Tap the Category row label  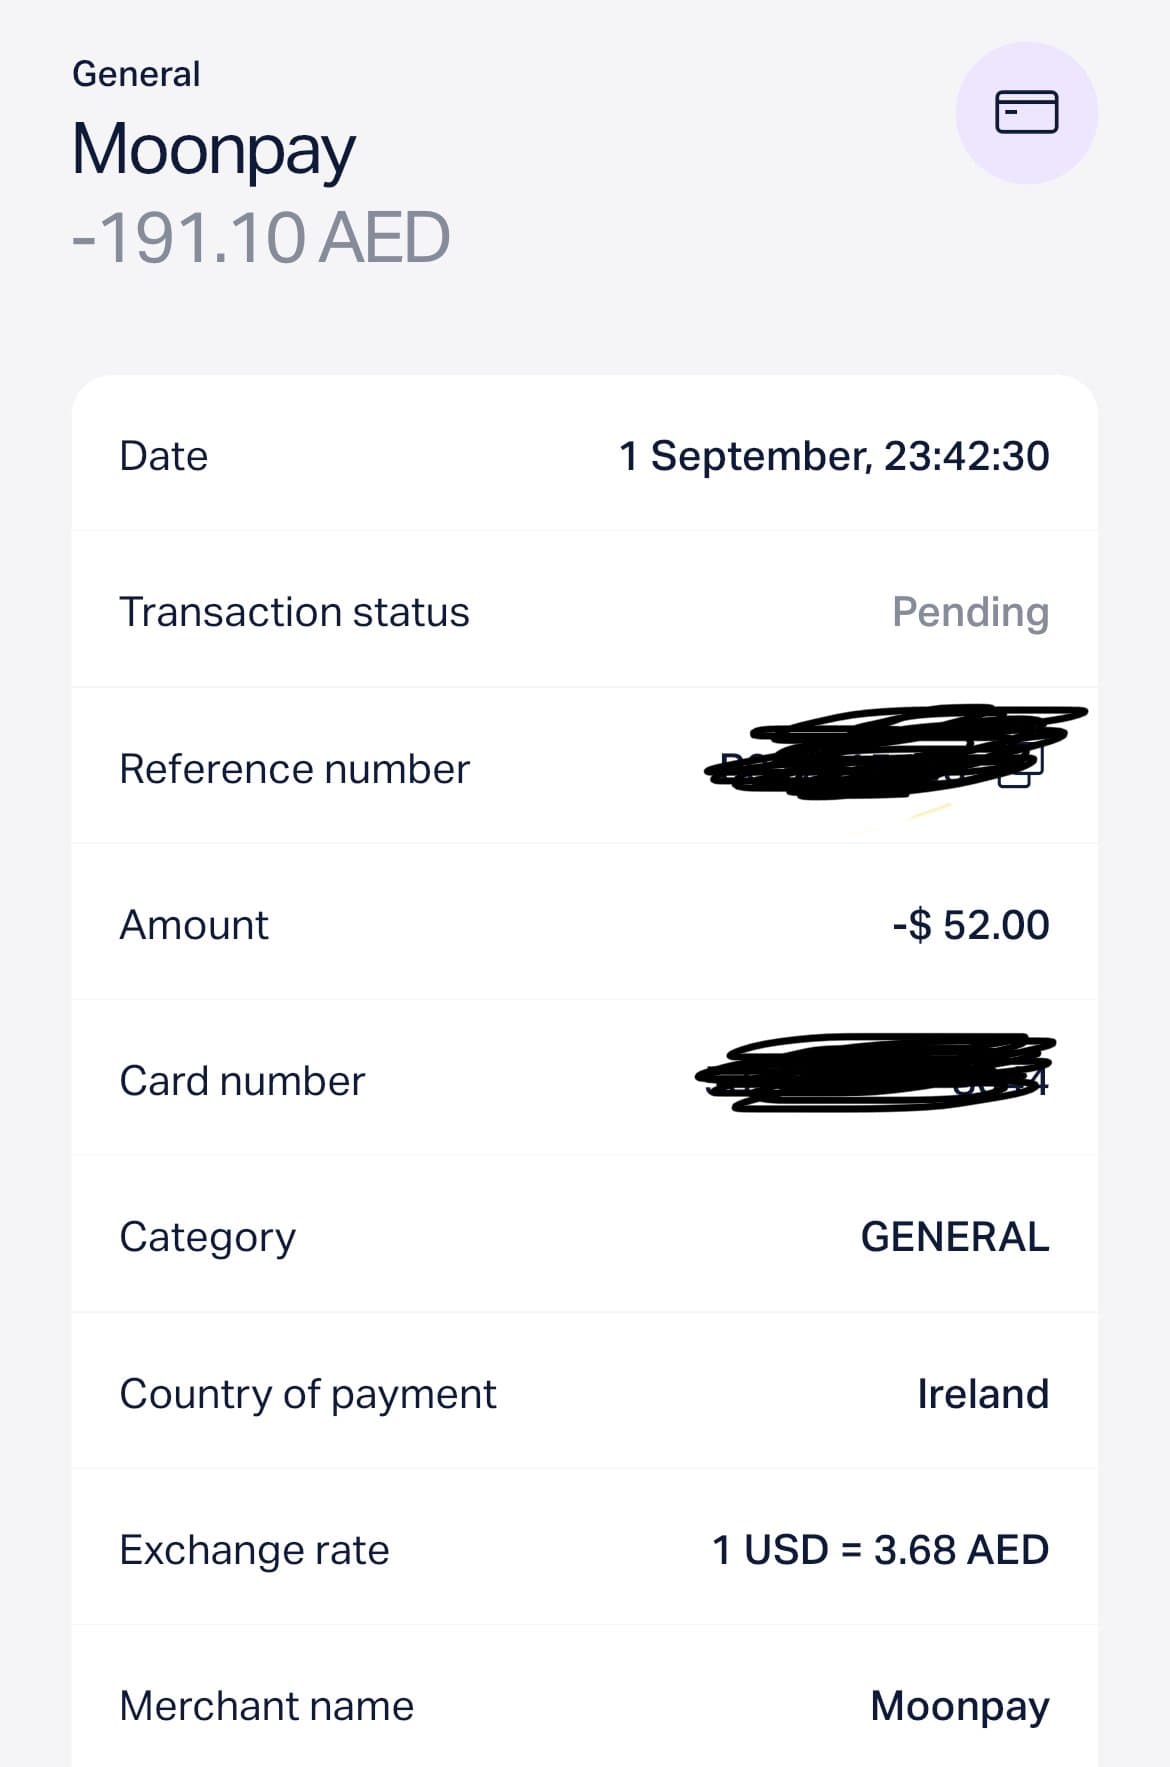[207, 1238]
